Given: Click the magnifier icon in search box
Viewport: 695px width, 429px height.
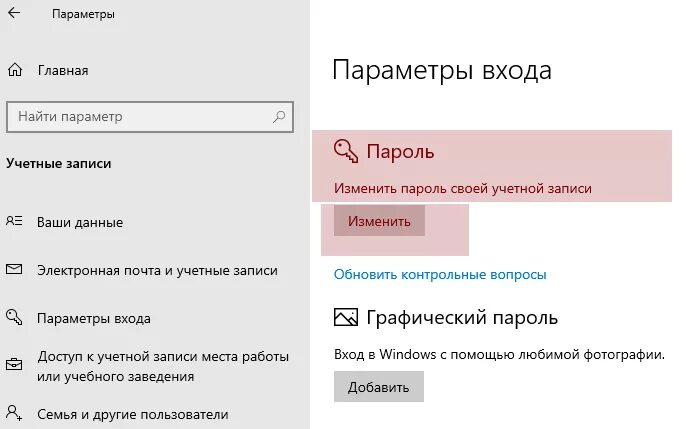Looking at the screenshot, I should (279, 117).
